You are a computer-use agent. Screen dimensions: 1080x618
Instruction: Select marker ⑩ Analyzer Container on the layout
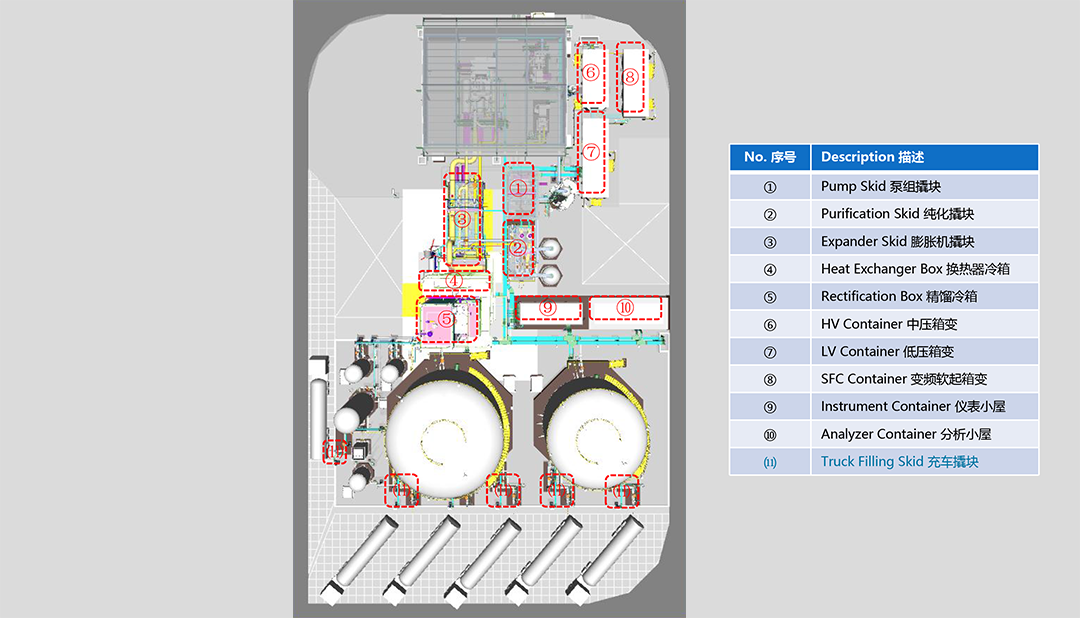point(625,308)
